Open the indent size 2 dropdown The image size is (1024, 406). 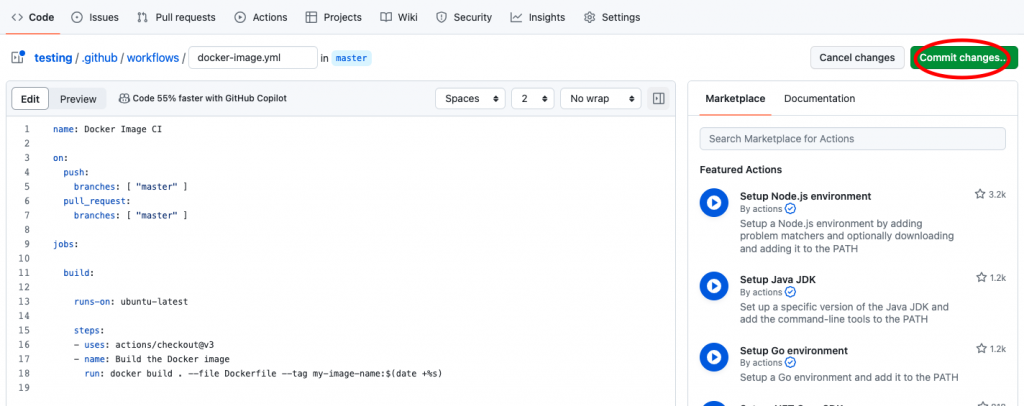tap(533, 99)
